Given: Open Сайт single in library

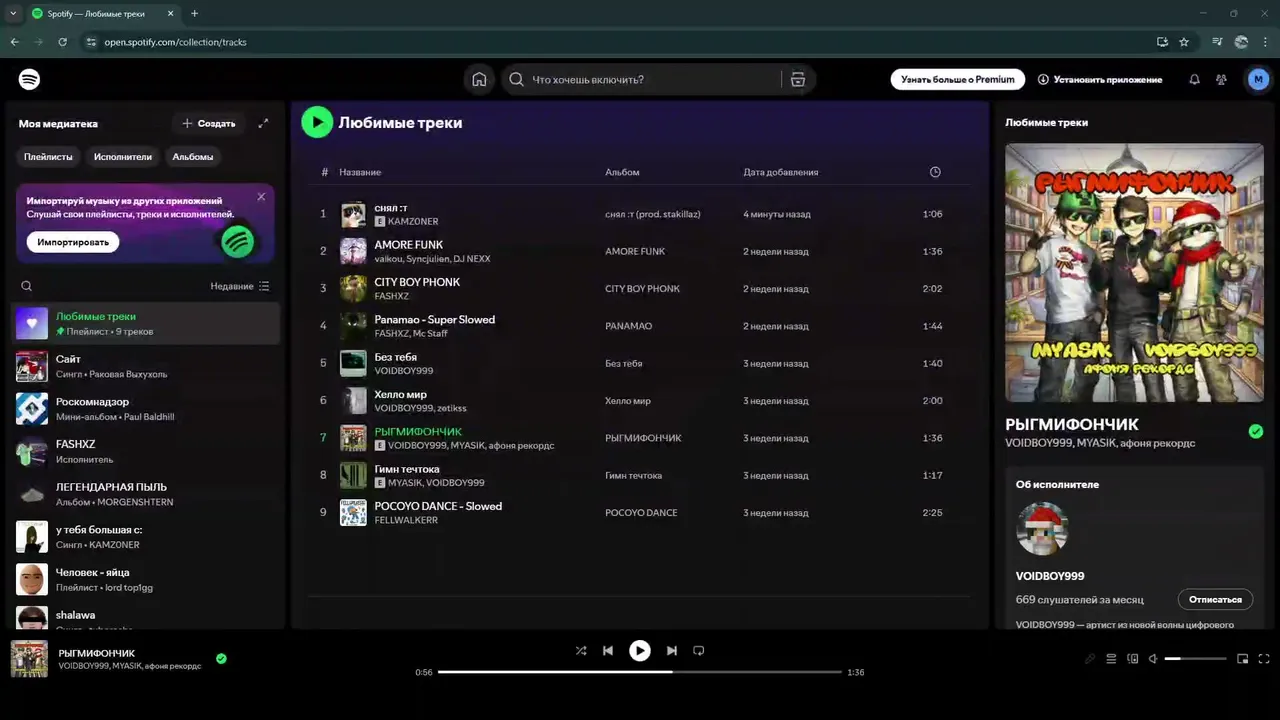Looking at the screenshot, I should pos(147,366).
